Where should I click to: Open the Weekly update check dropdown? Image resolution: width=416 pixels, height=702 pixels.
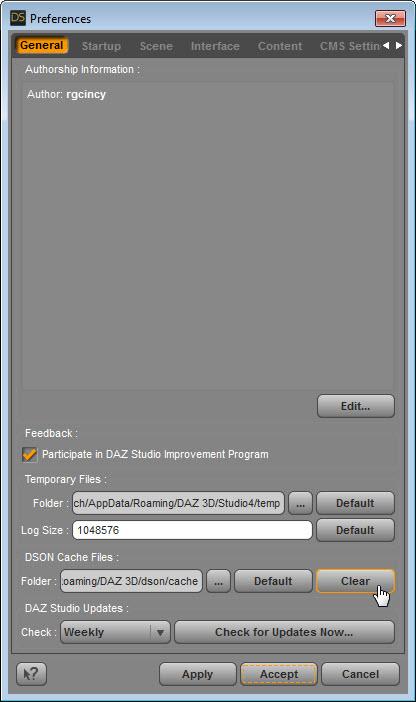tap(116, 632)
